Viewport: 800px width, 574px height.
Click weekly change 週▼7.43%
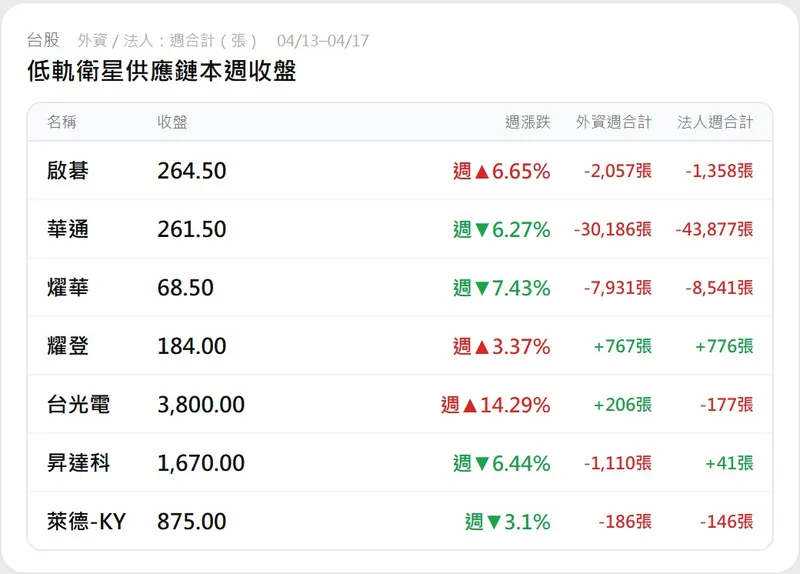pos(502,288)
